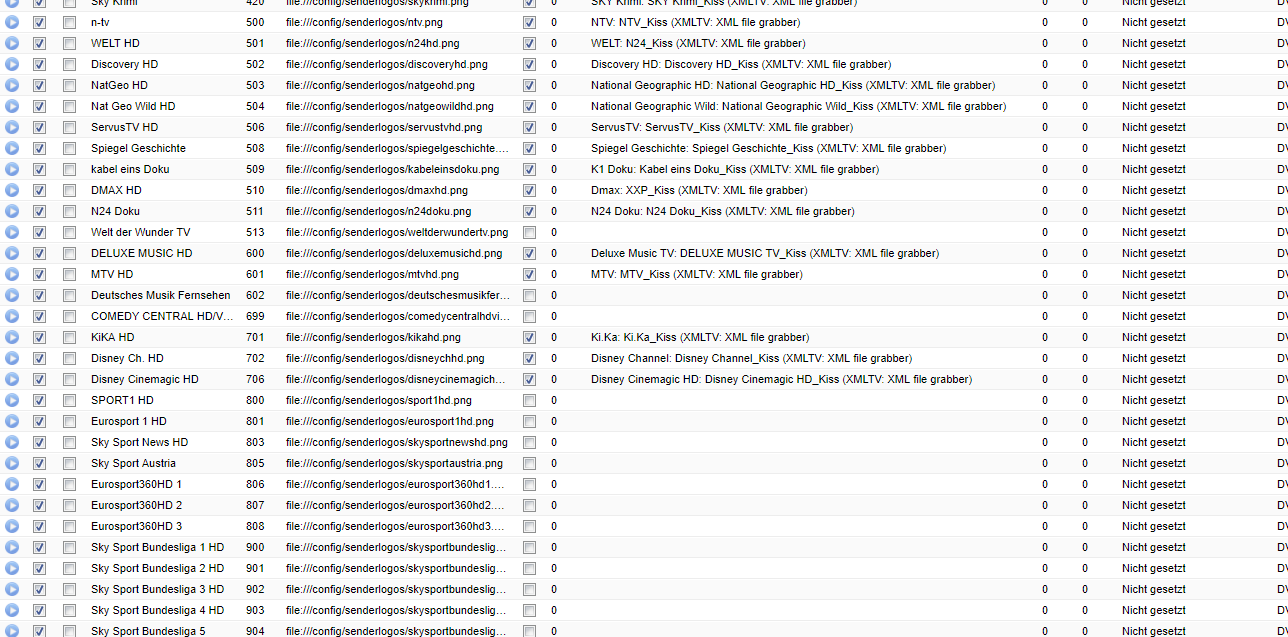Click the natgeowildhd.png icon path
The width and height of the screenshot is (1288, 637).
pyautogui.click(x=389, y=106)
